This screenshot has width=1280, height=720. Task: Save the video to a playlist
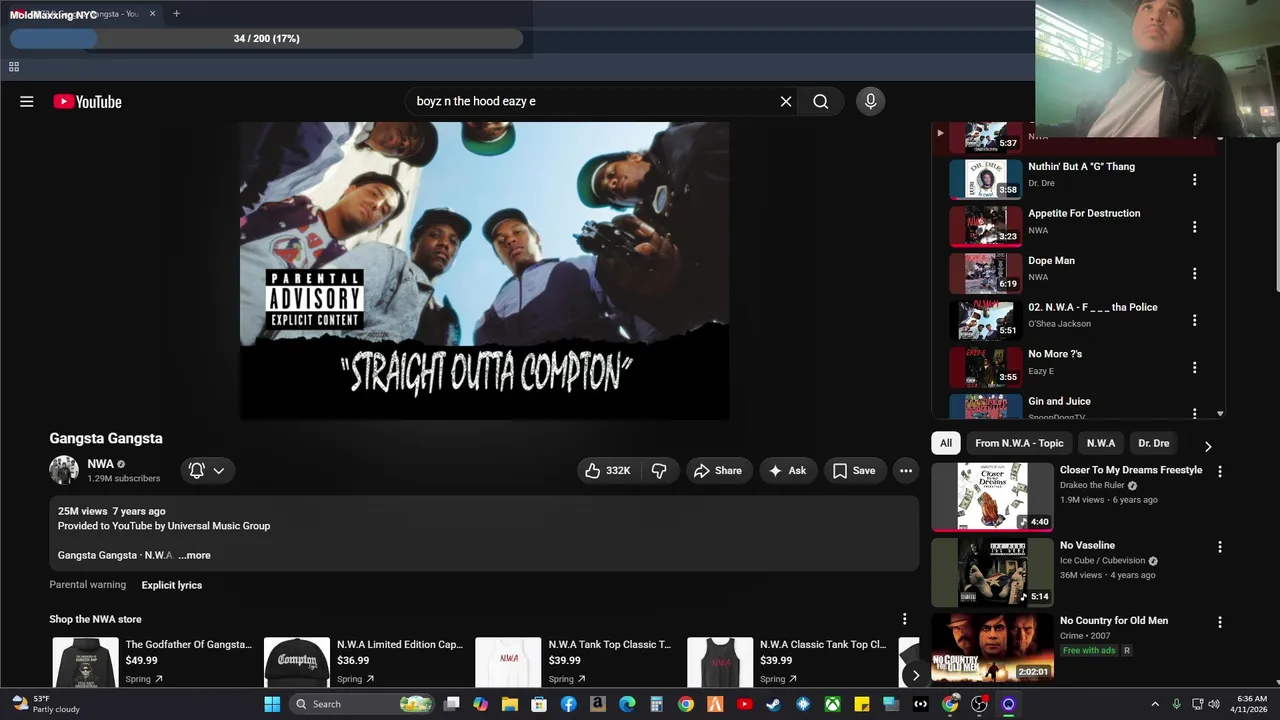[x=855, y=470]
